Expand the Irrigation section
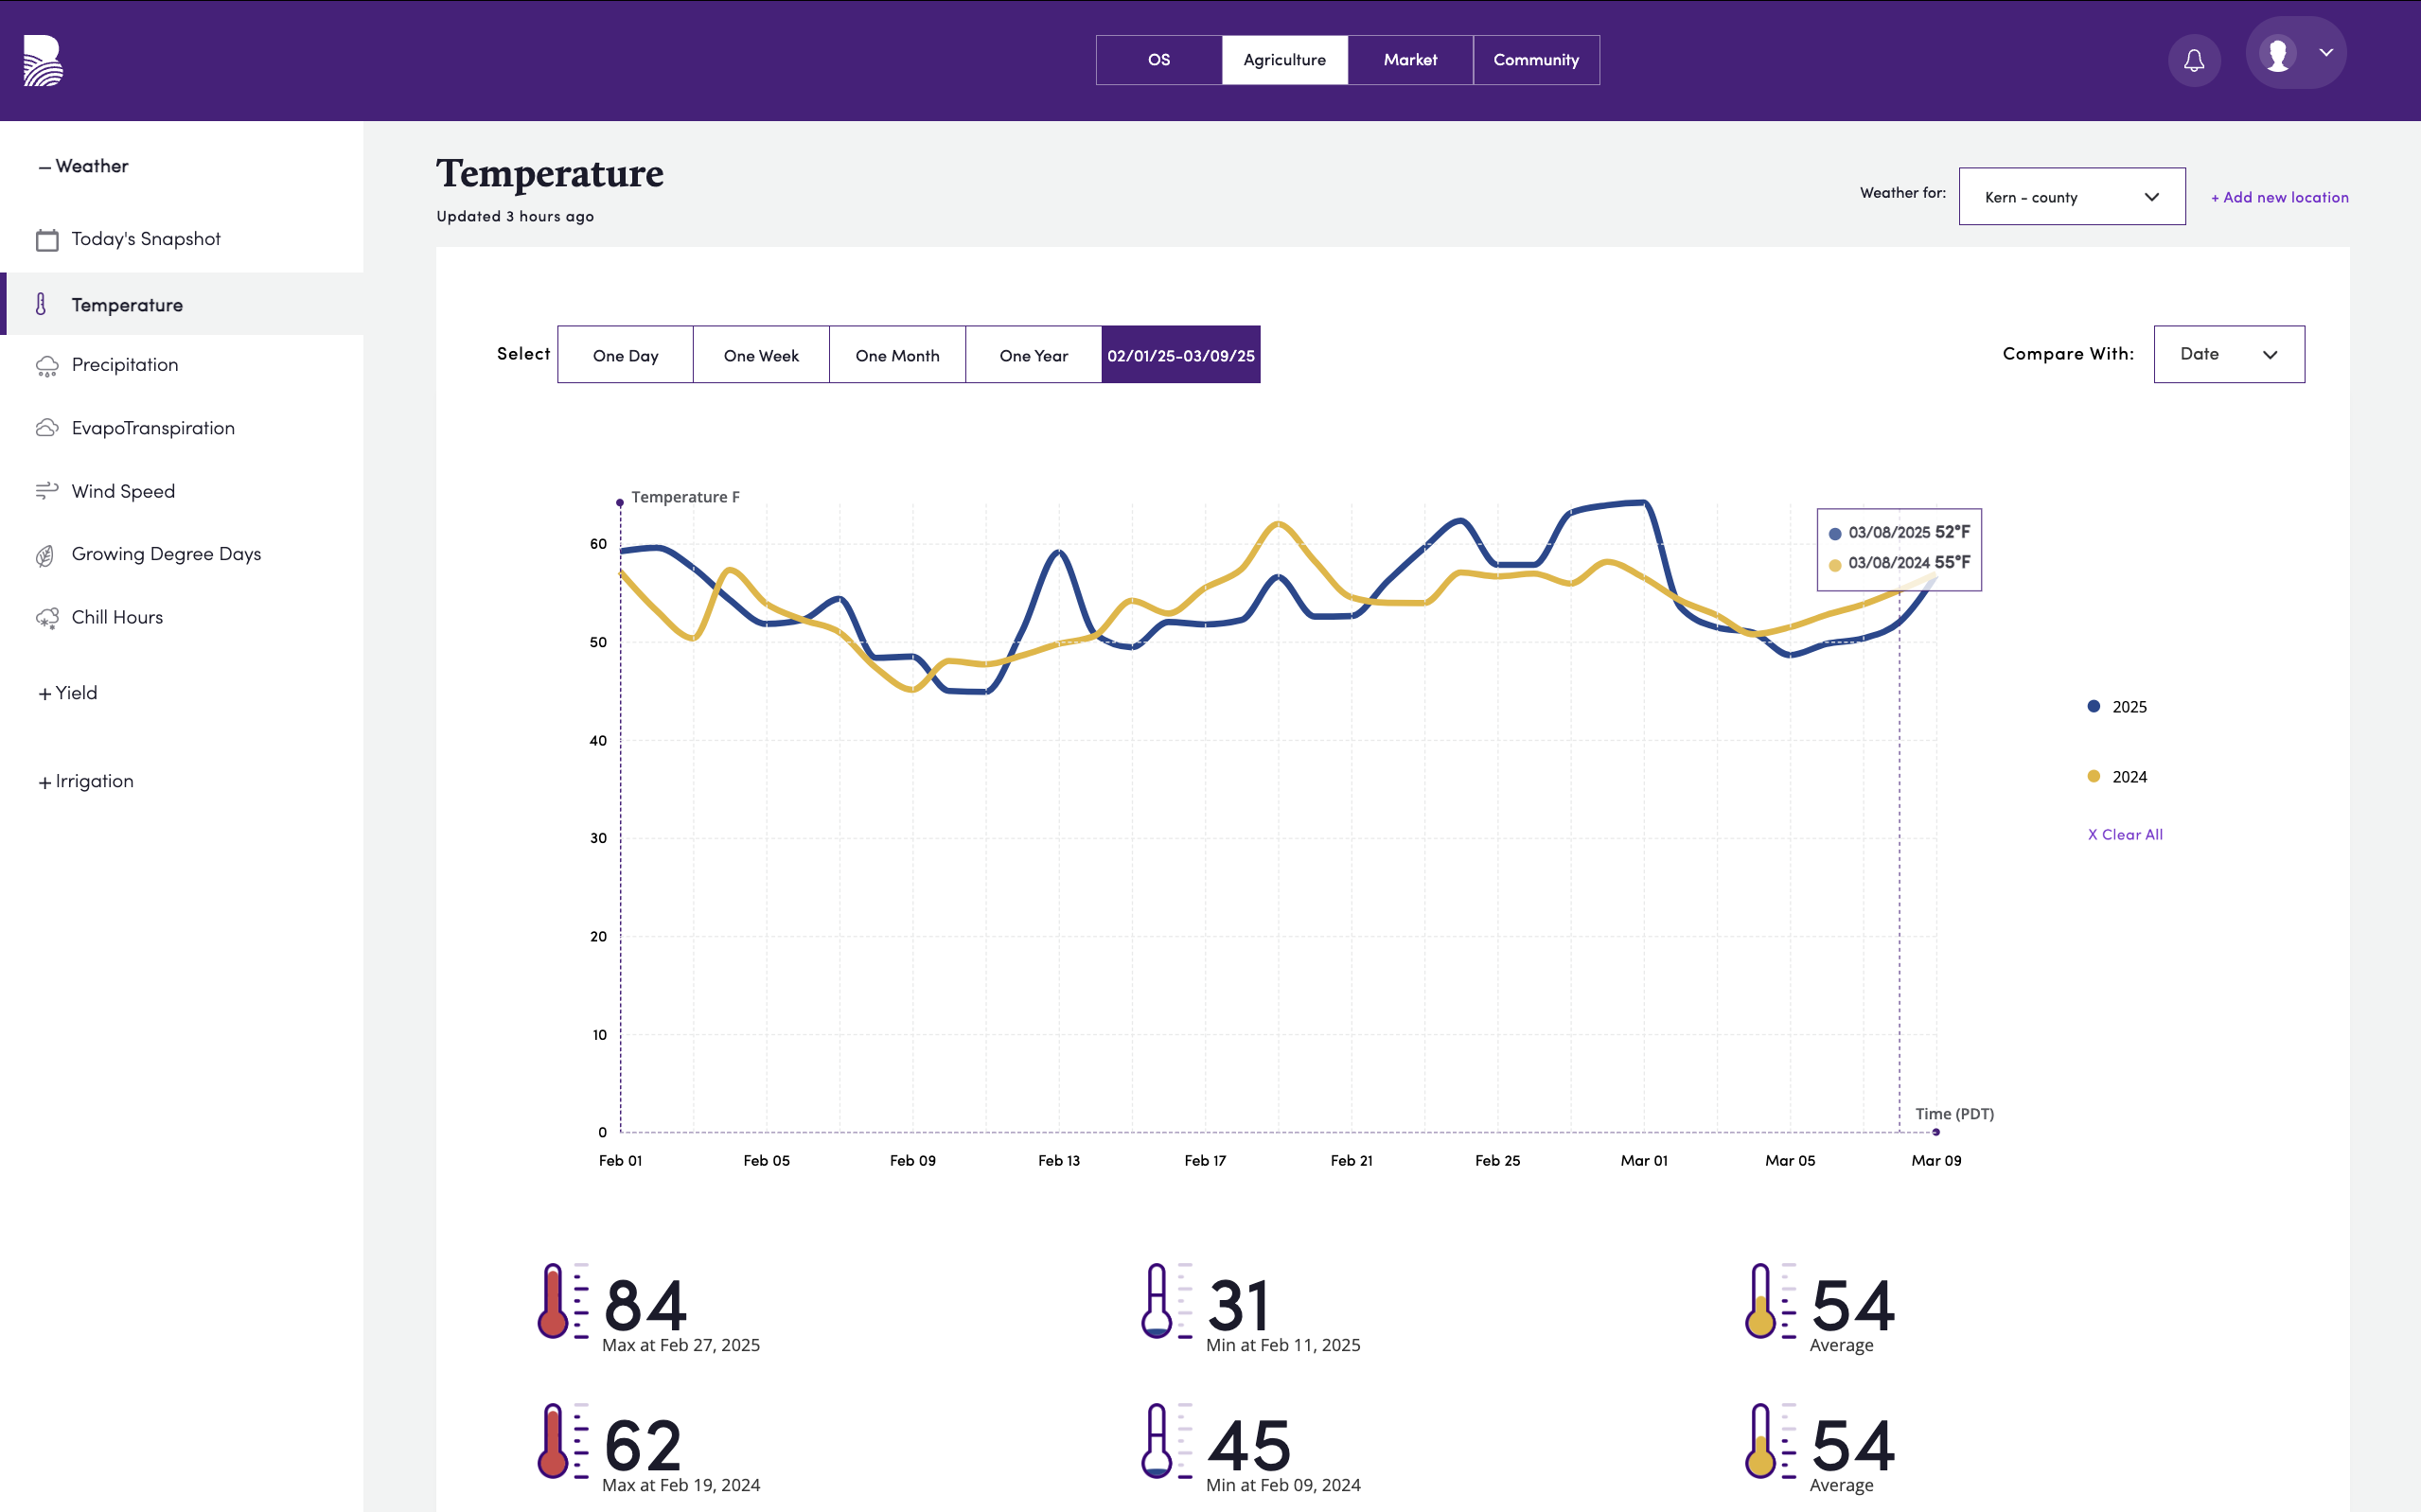The height and width of the screenshot is (1512, 2421). pyautogui.click(x=85, y=781)
